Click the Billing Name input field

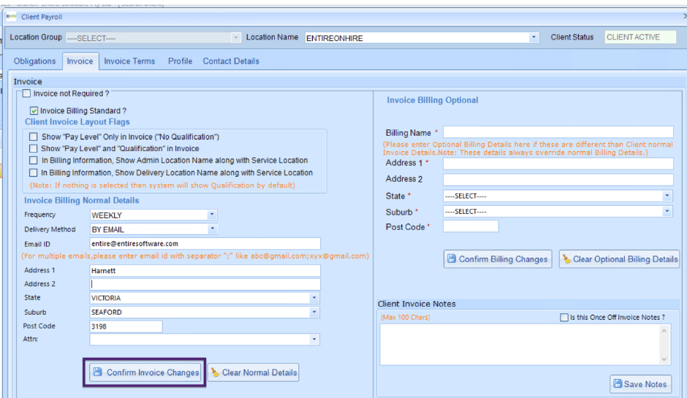tap(558, 132)
